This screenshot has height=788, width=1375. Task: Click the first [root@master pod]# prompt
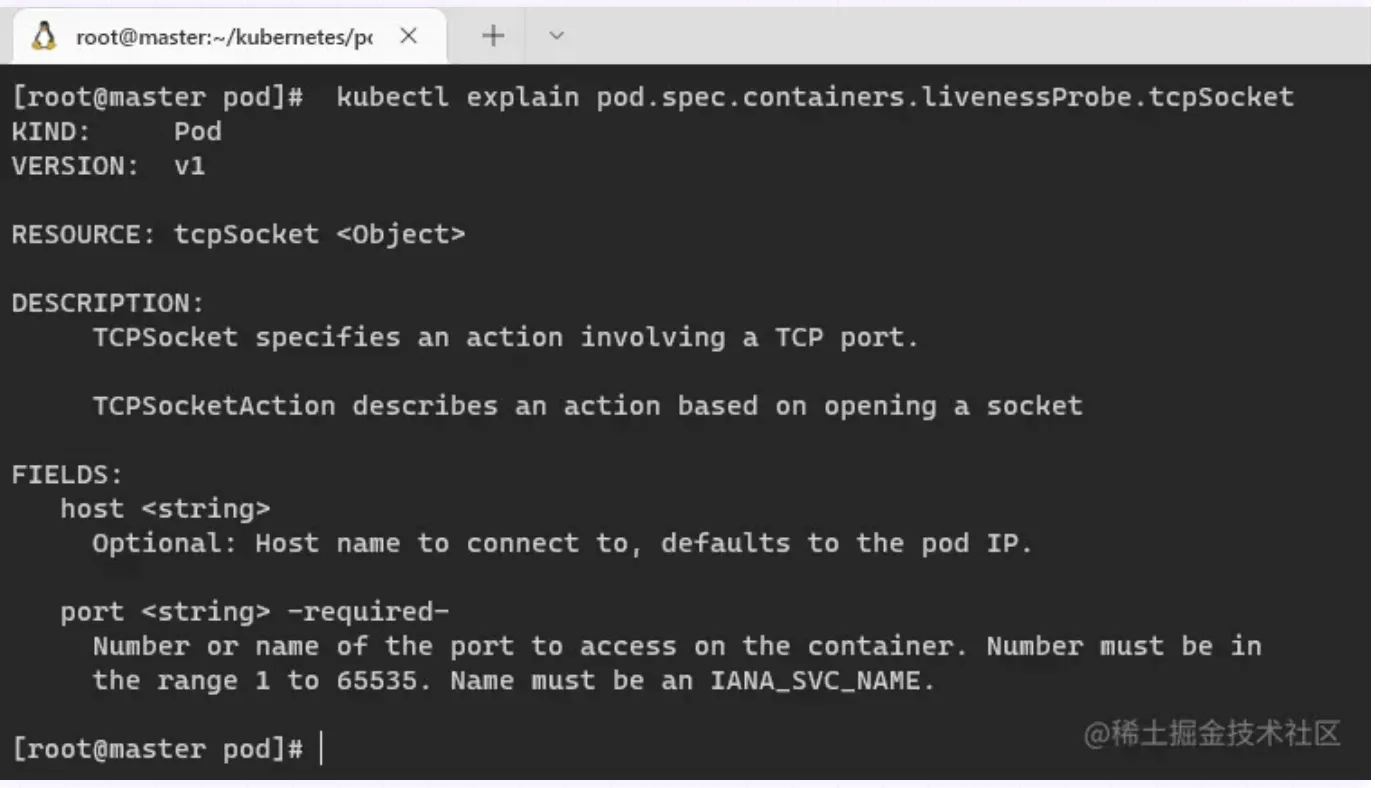tap(157, 97)
